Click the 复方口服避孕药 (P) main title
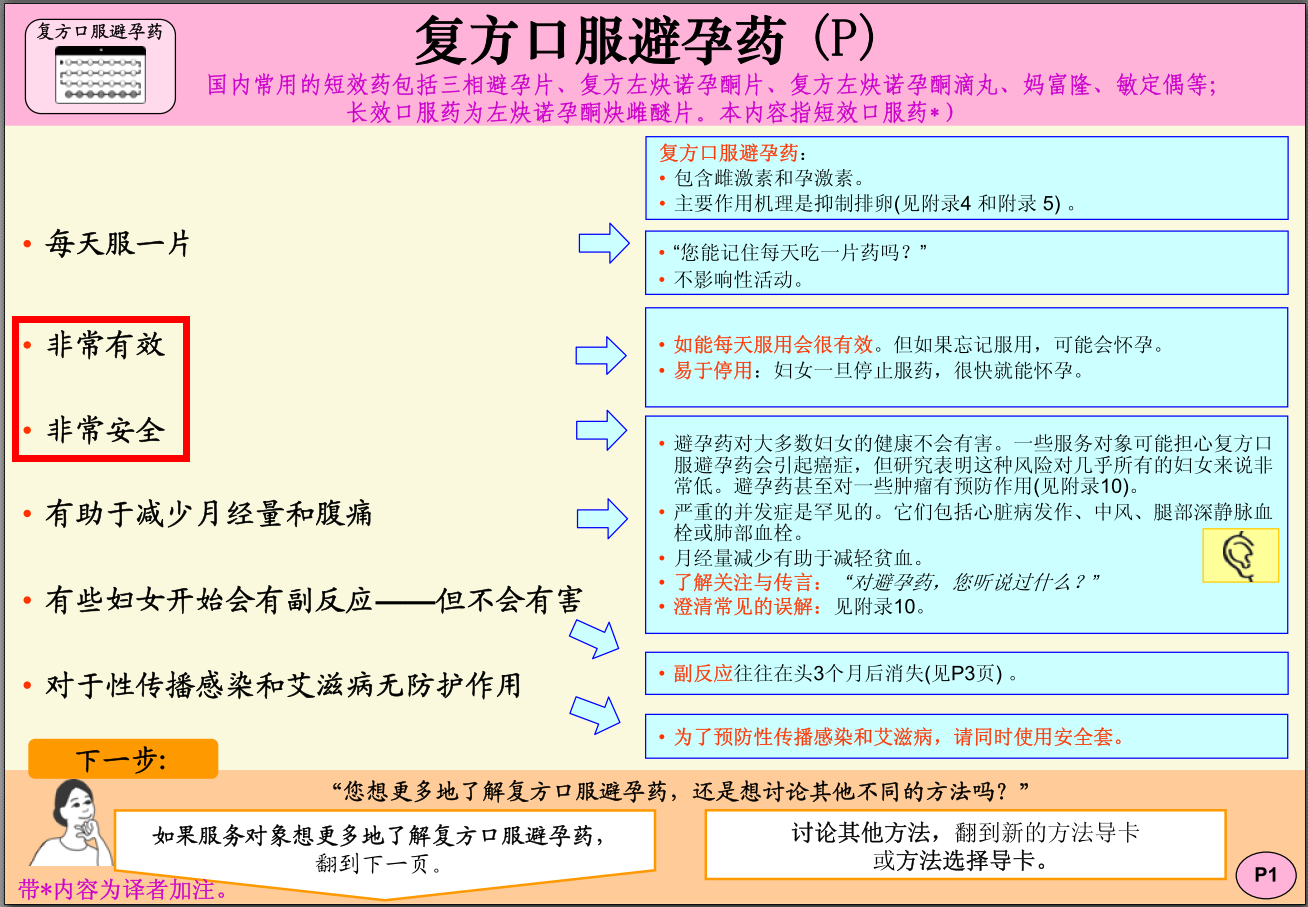 645,40
